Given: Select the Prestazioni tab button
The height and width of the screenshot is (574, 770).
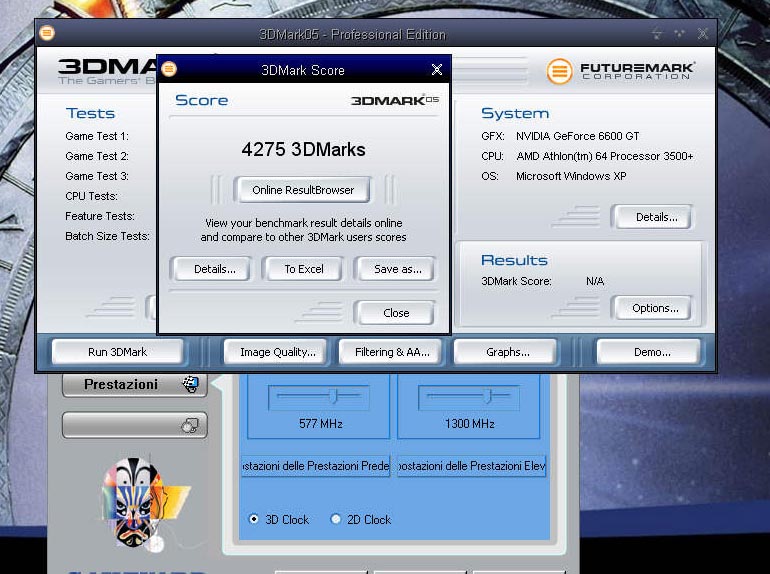Looking at the screenshot, I should click(x=135, y=384).
